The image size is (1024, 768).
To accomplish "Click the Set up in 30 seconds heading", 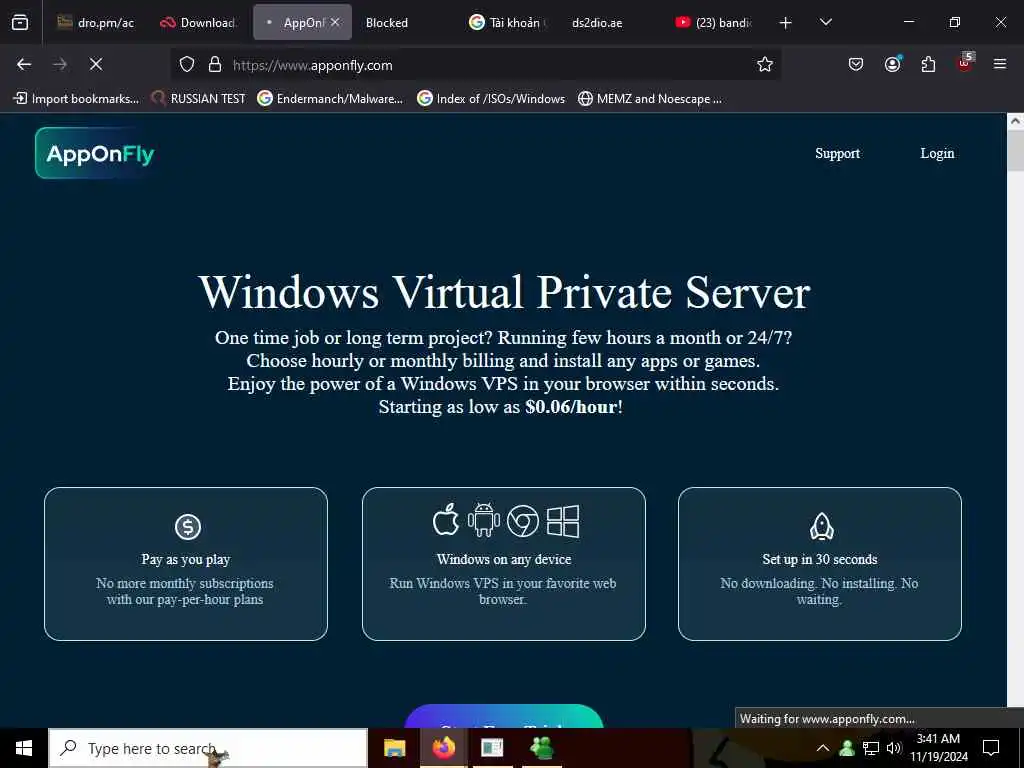I will (x=820, y=559).
